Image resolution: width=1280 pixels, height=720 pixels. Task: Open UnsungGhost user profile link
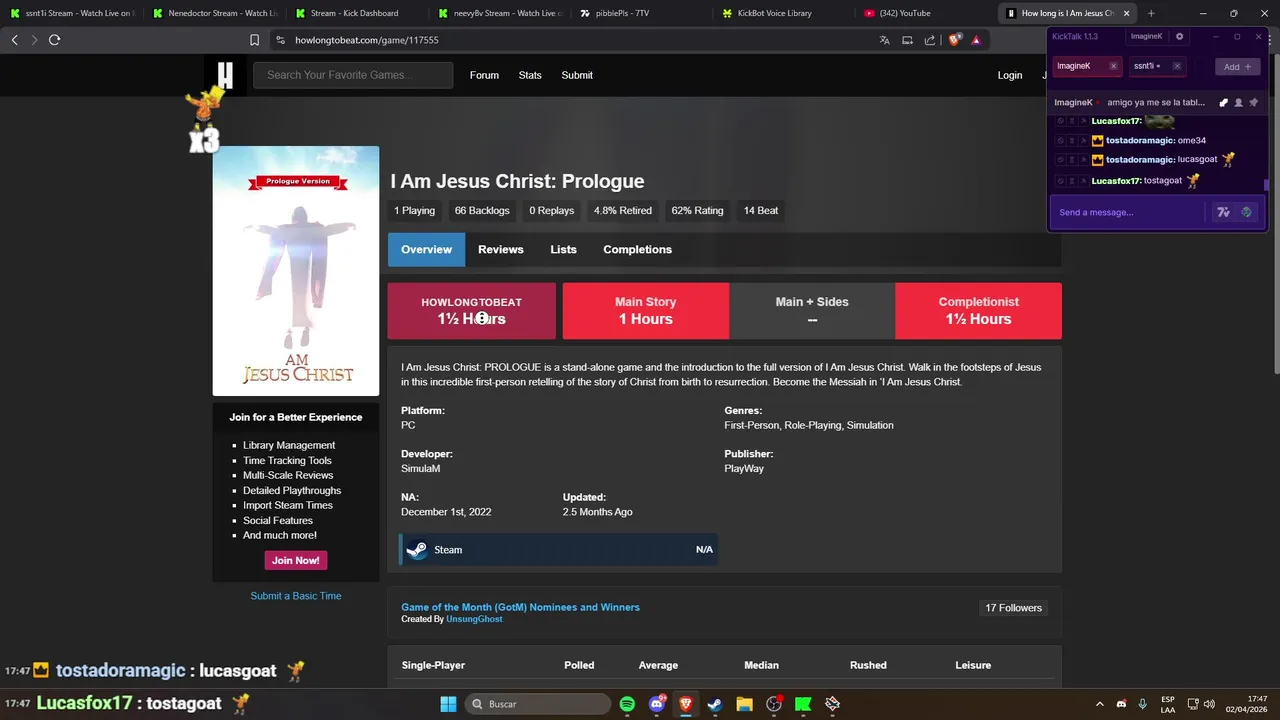[474, 619]
